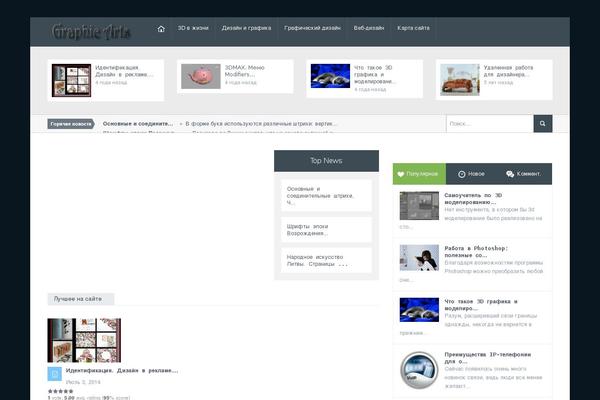Open the Карта сайта menu item
The image size is (600, 400).
(x=413, y=28)
